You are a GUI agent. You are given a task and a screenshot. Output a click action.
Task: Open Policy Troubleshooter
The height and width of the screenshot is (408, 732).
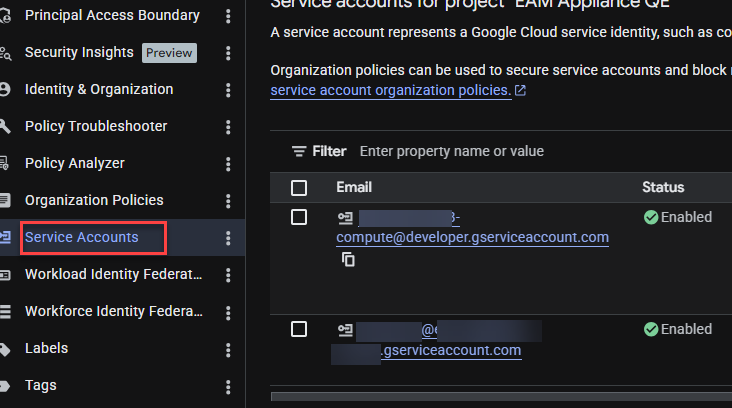96,126
